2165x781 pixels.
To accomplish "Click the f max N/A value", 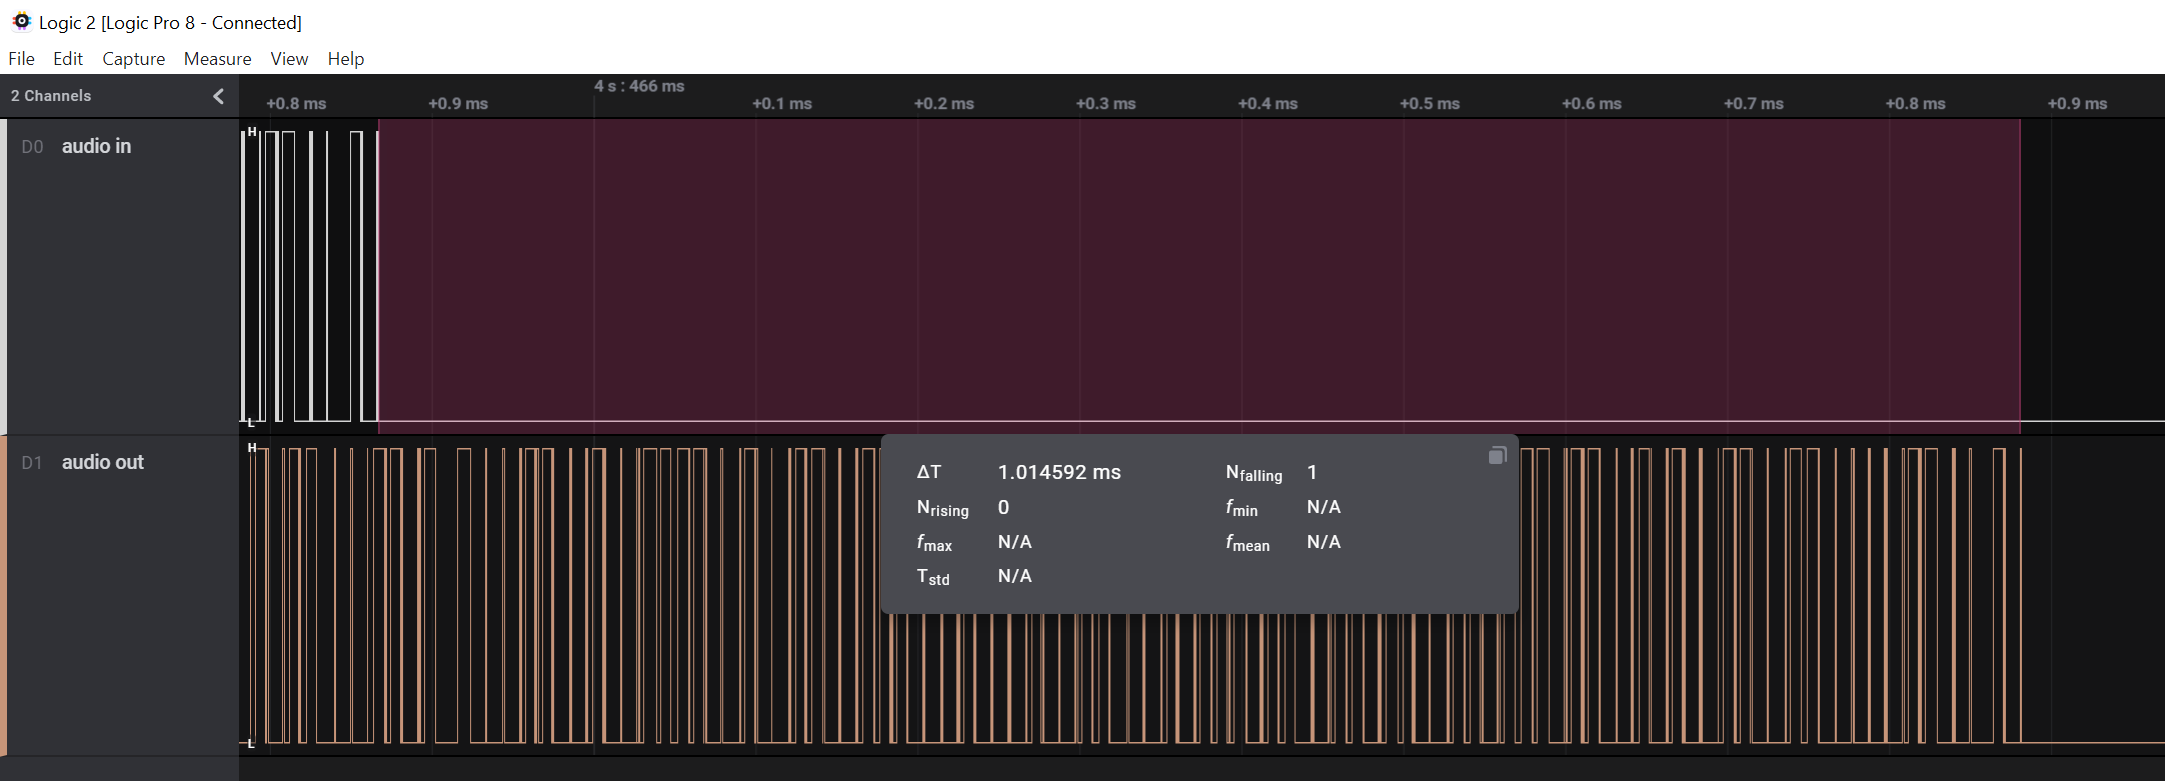I will (x=1015, y=541).
